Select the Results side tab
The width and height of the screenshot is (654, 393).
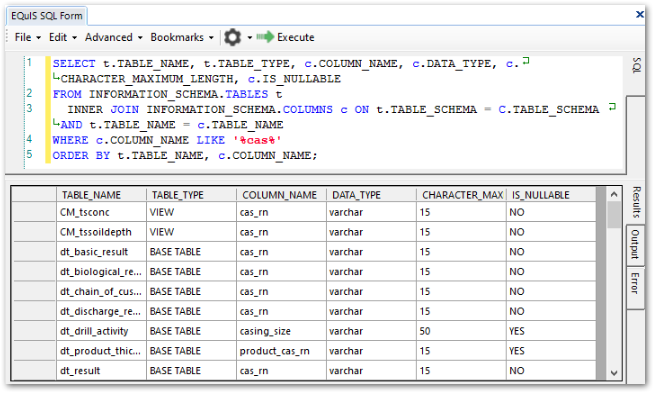[636, 202]
